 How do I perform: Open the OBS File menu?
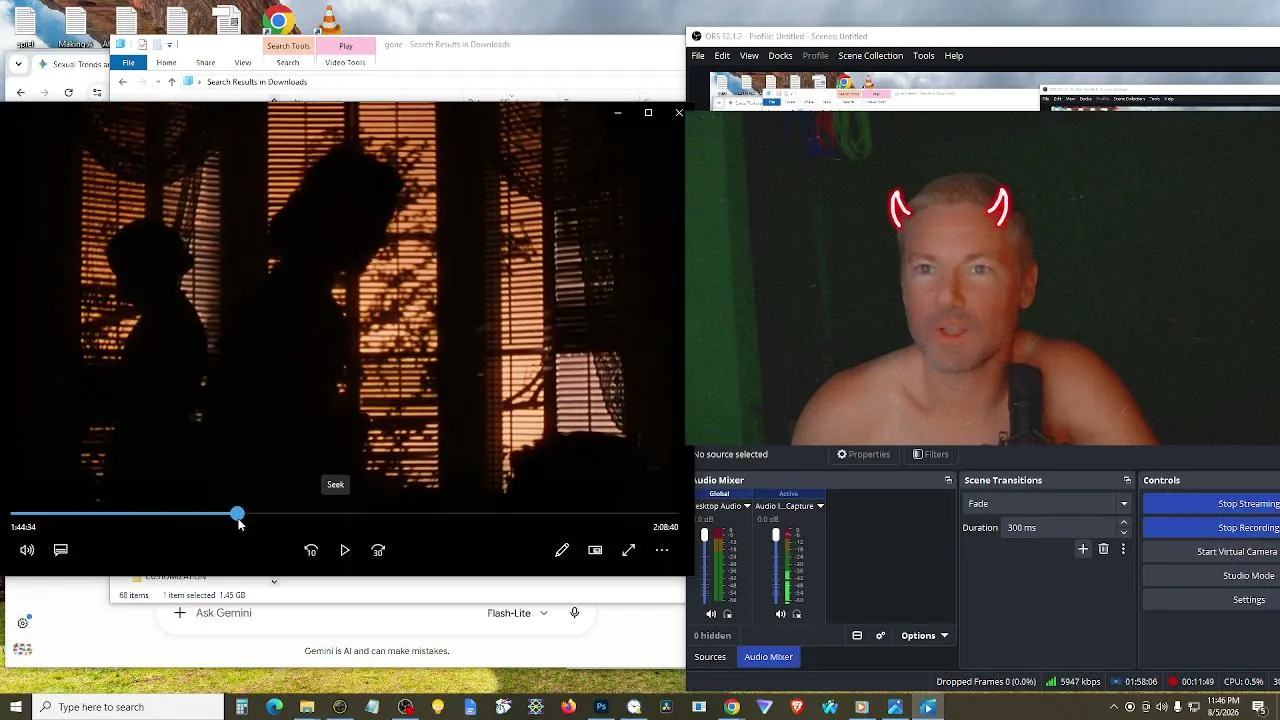(x=698, y=56)
